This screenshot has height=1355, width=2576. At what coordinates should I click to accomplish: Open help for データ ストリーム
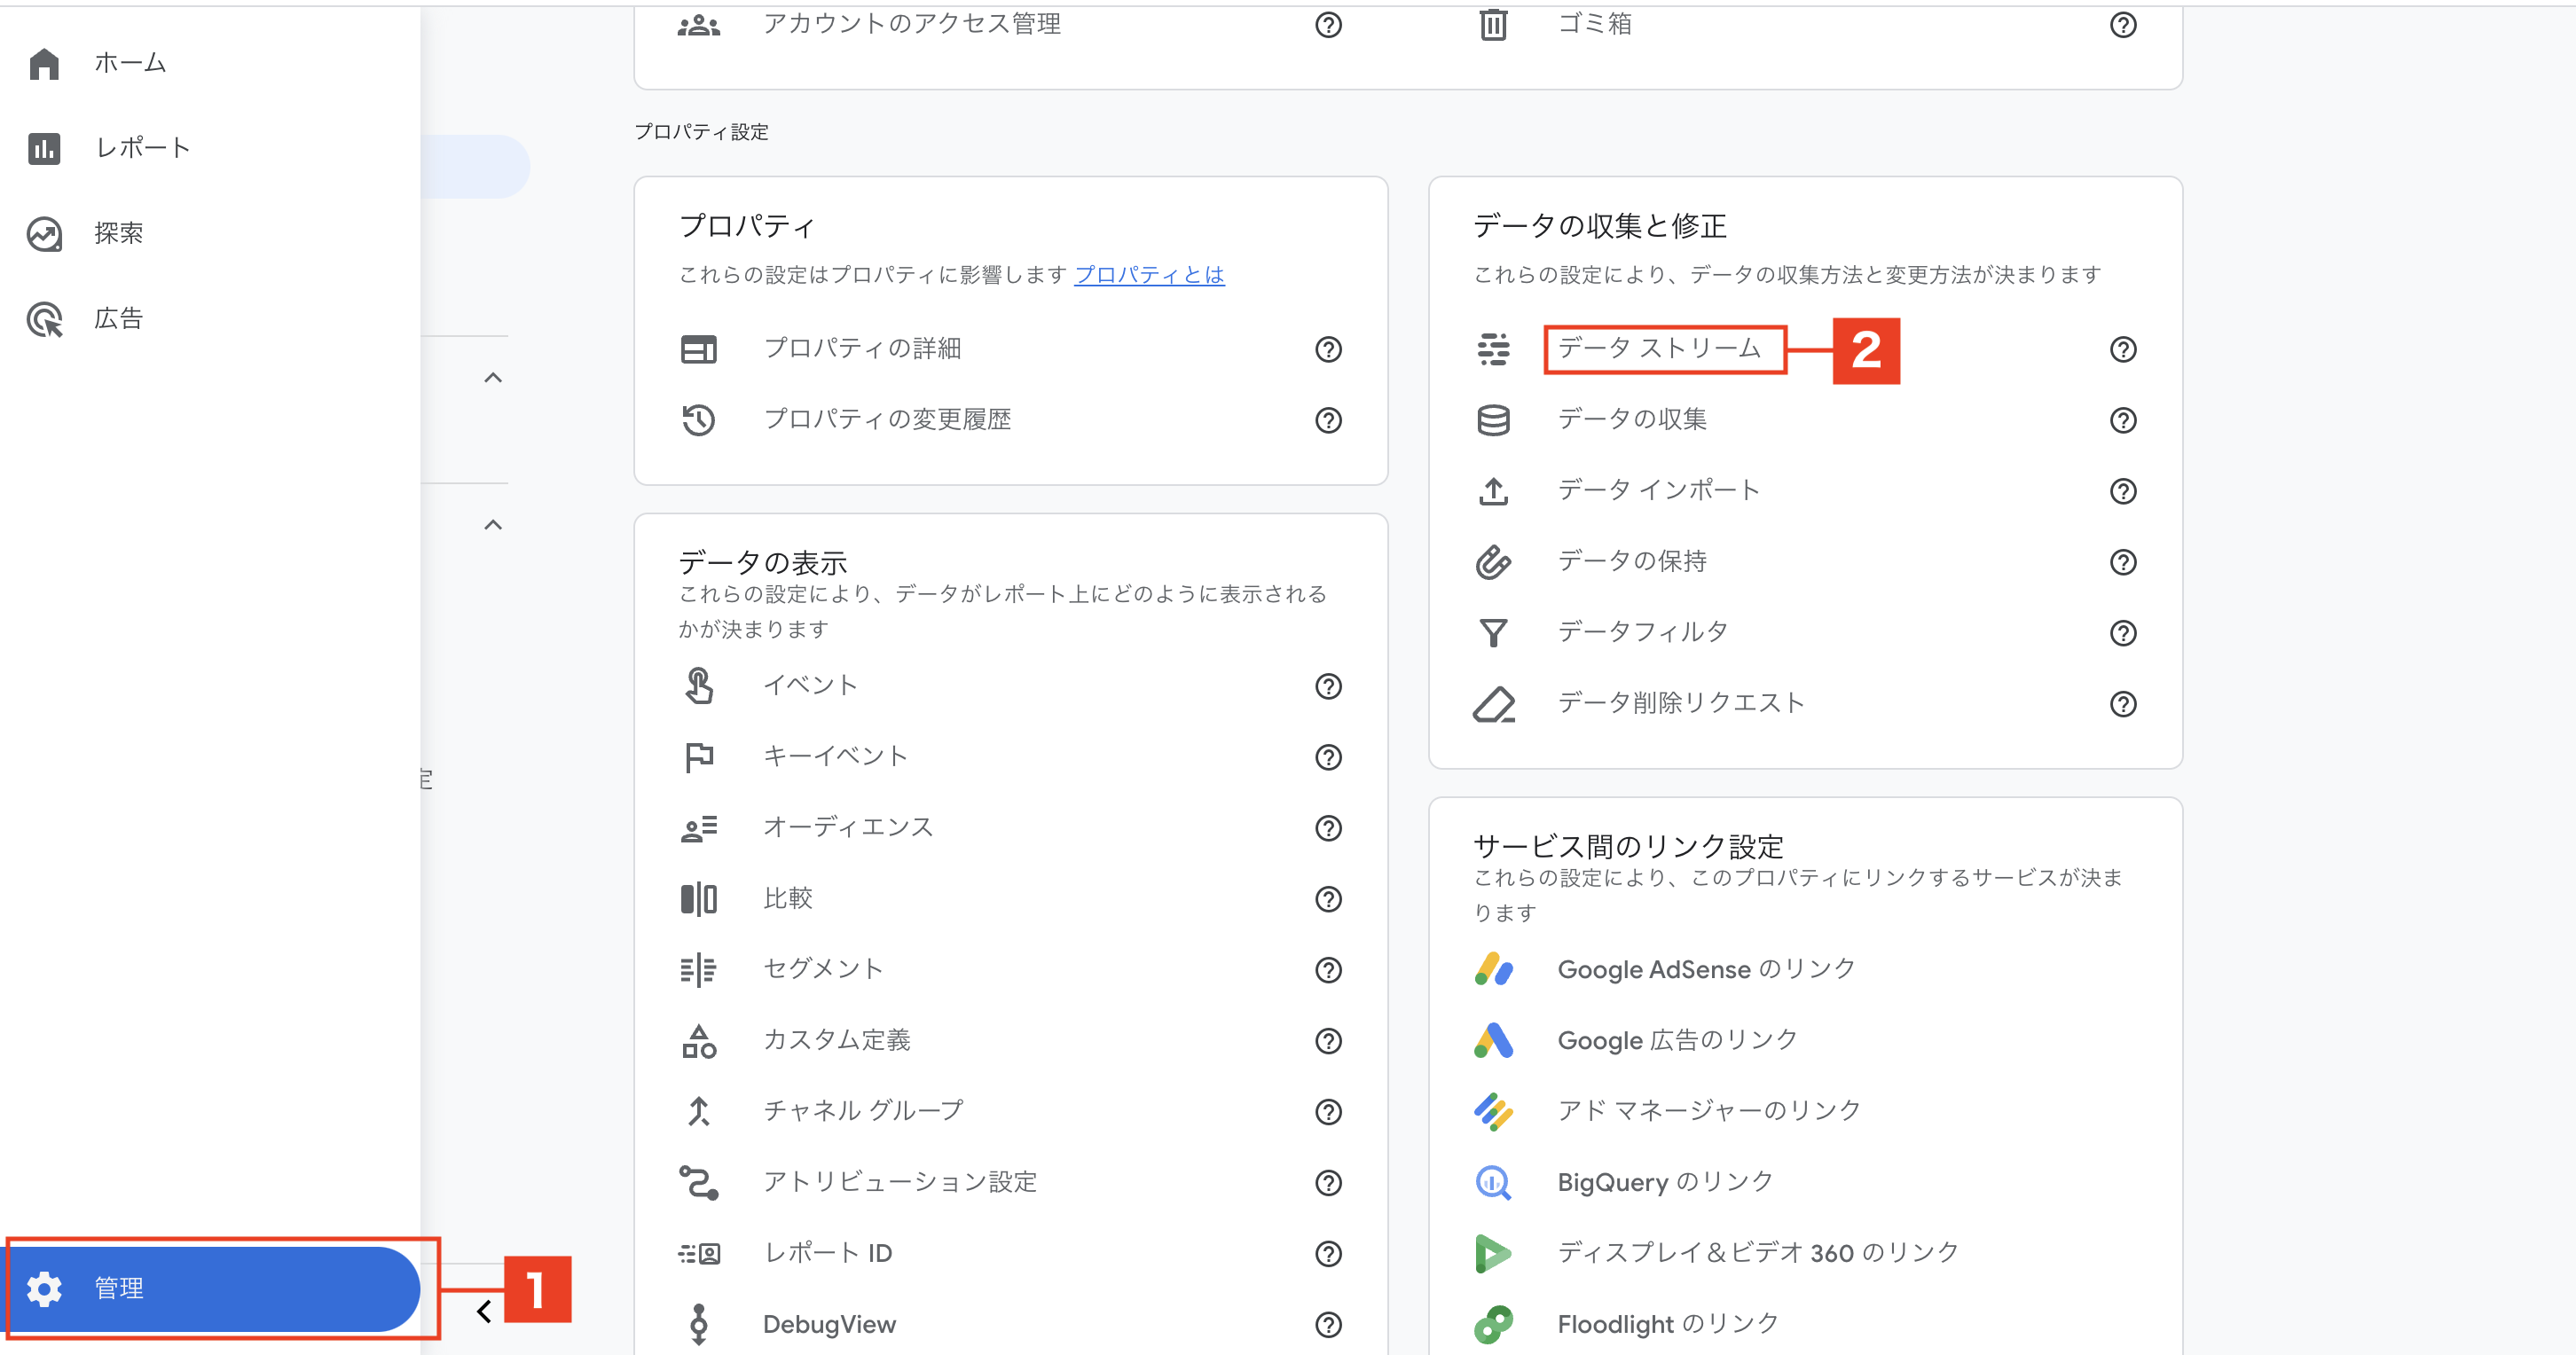2122,349
